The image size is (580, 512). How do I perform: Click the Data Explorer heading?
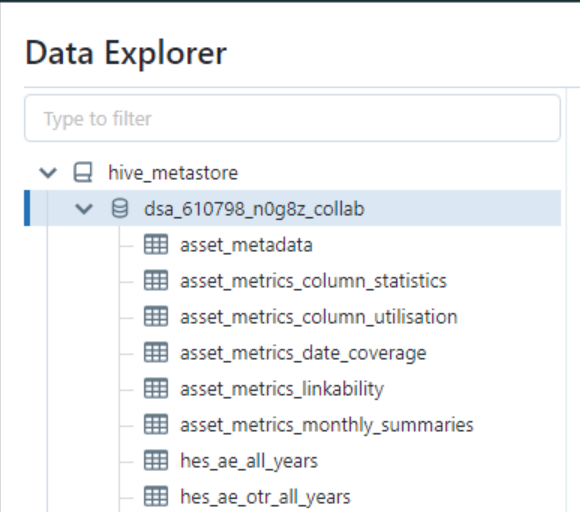126,54
